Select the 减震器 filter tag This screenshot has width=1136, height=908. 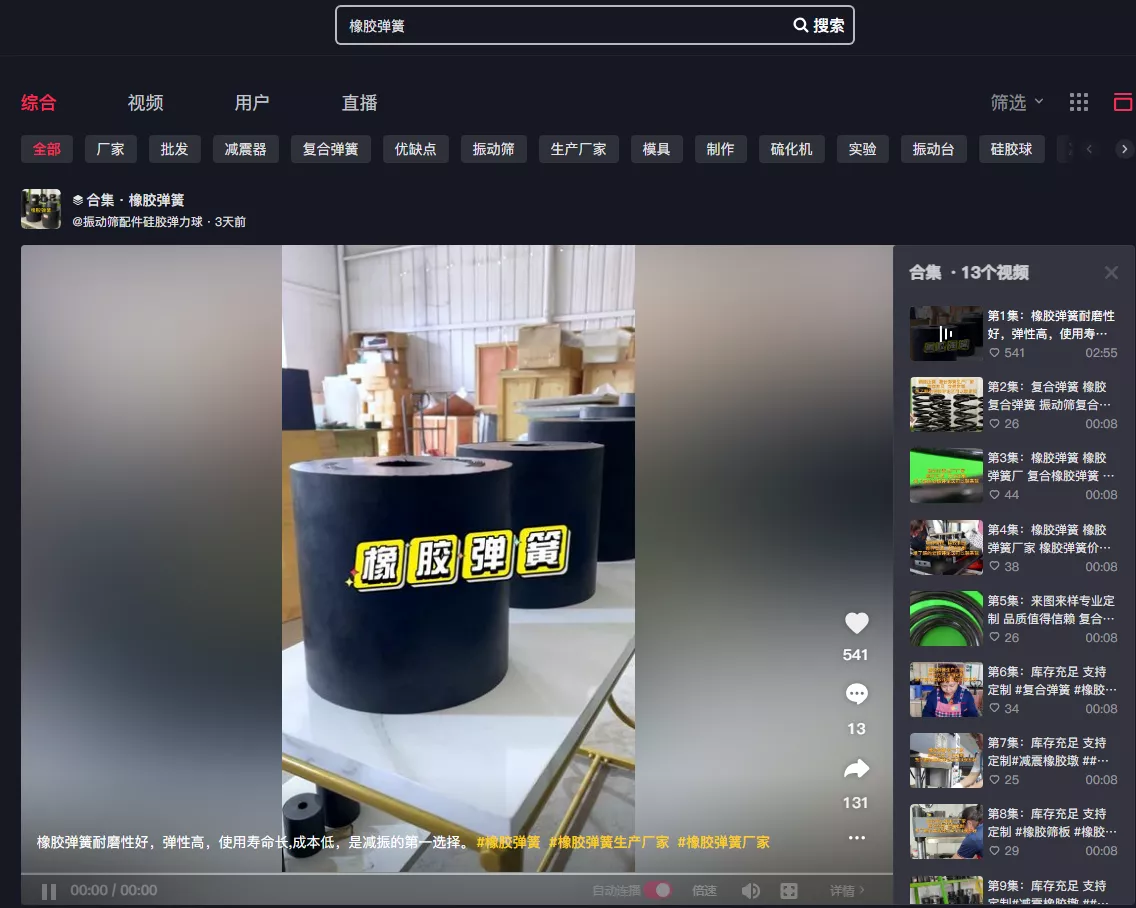pyautogui.click(x=246, y=149)
